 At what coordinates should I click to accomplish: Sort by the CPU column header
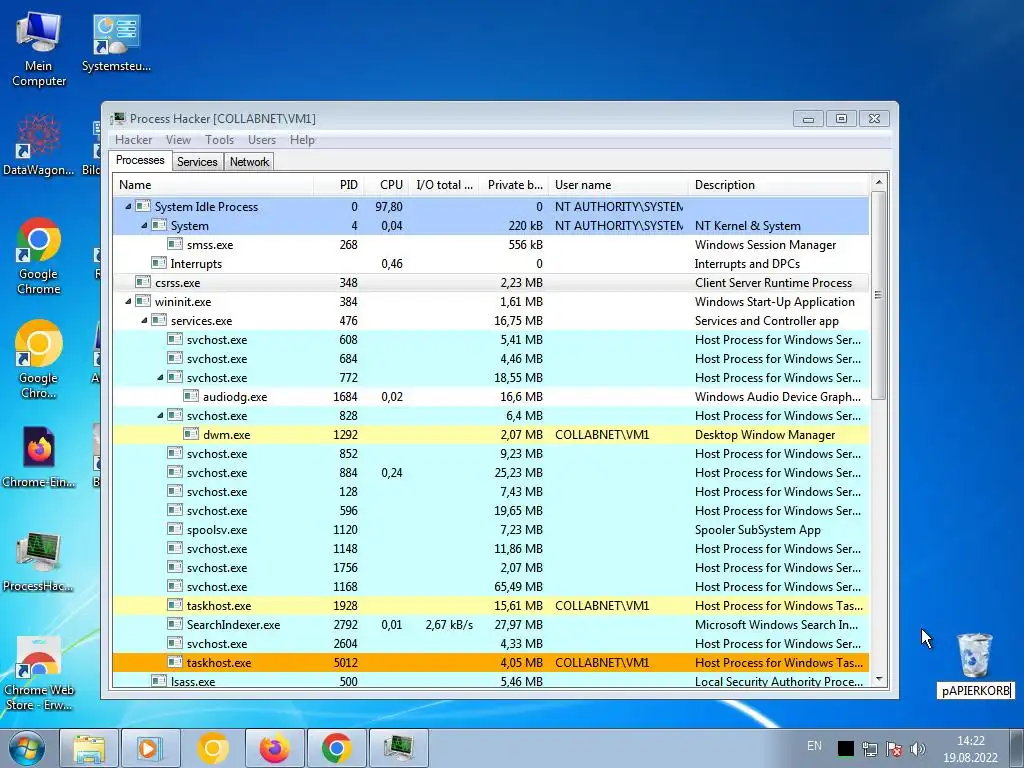click(387, 185)
